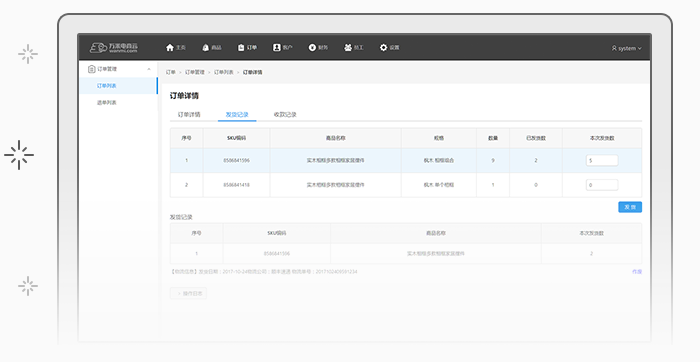Click the spec cell 枫木 单个相框
This screenshot has width=700, height=362.
coord(439,185)
